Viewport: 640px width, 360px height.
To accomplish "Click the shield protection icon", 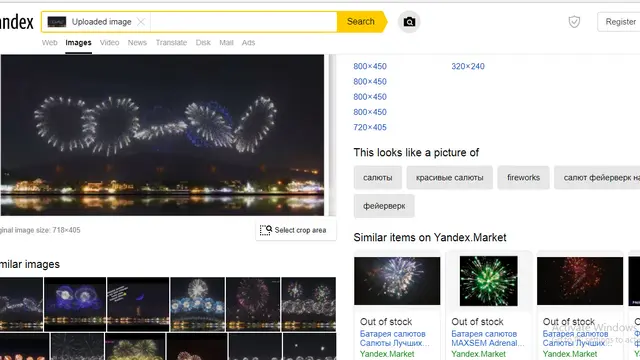I will [x=574, y=22].
